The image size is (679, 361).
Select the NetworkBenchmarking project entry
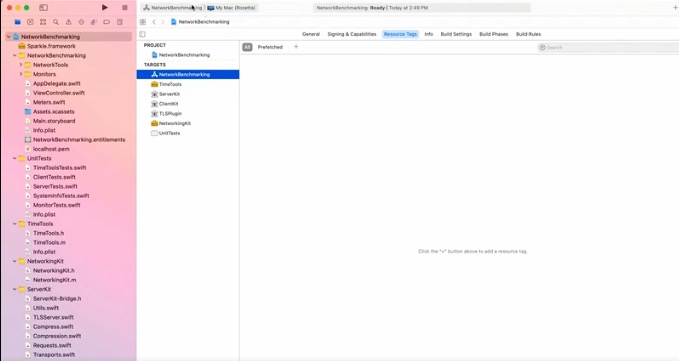(x=181, y=55)
